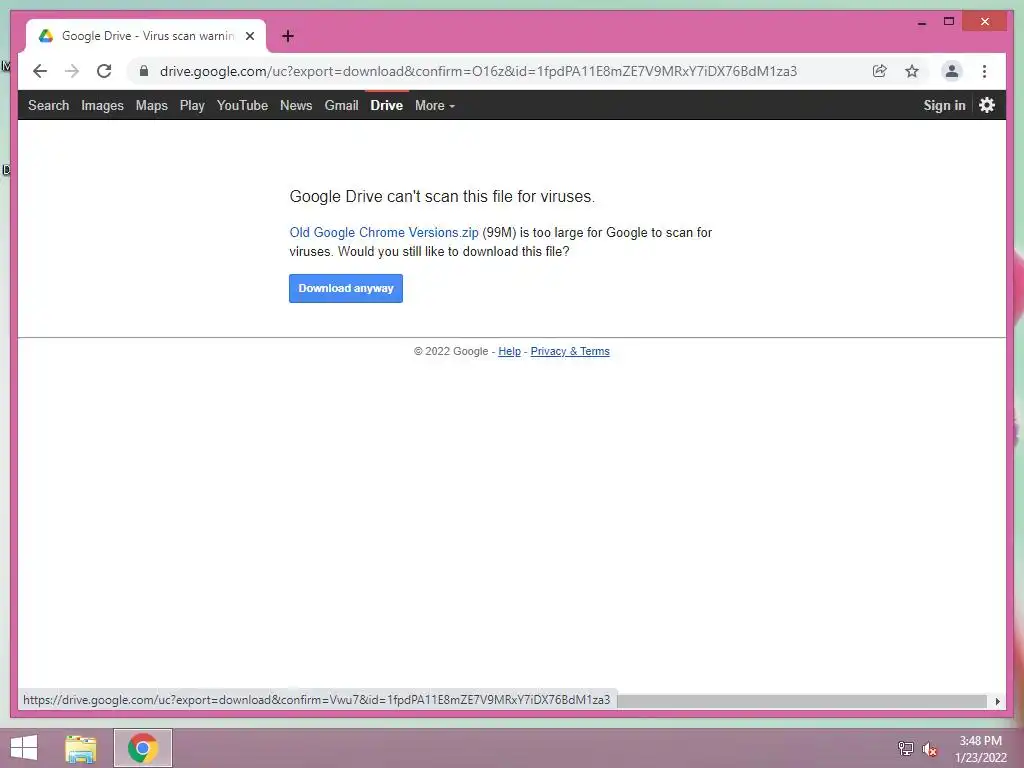Viewport: 1024px width, 768px height.
Task: Expand the More dropdown in the Google bar
Action: 435,105
